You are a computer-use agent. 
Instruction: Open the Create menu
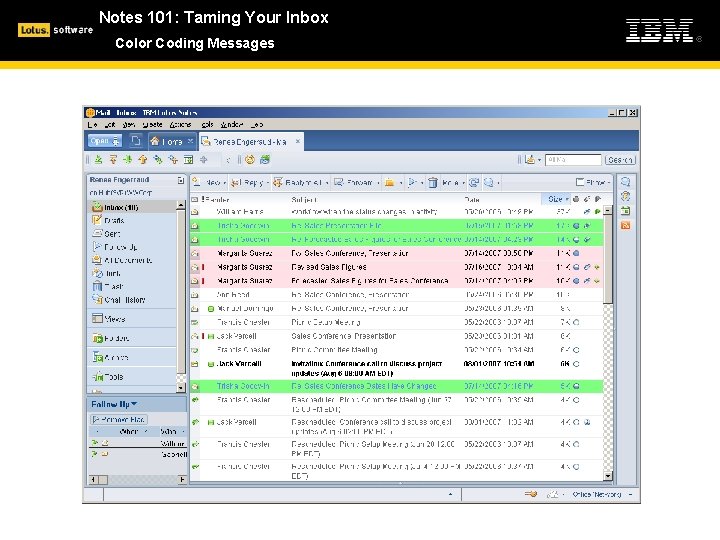pos(152,124)
